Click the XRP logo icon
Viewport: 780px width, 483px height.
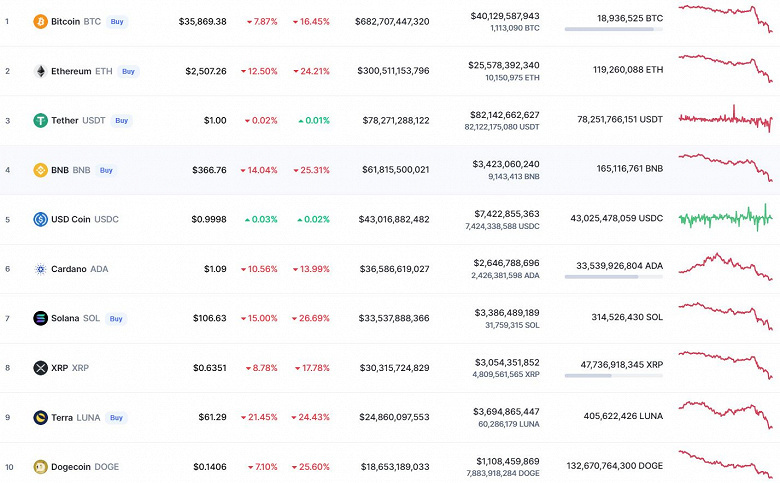click(x=40, y=368)
